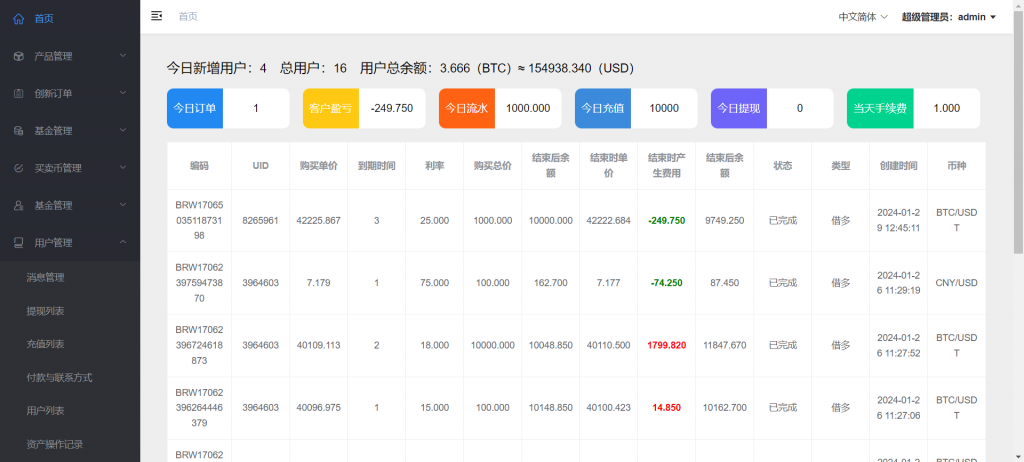Click the ending price 40110.500
Screen dimensions: 1024x462
[x=609, y=346]
